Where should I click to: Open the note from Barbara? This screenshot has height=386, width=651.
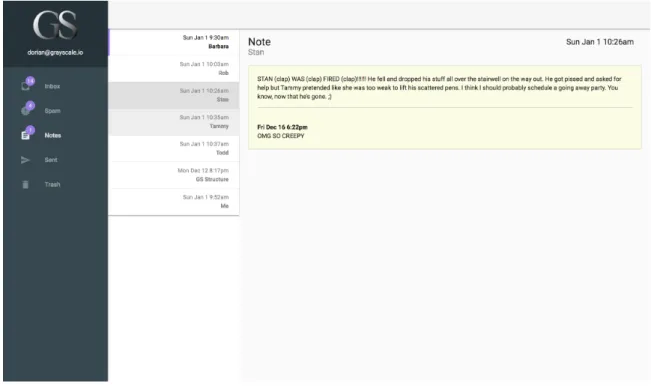click(174, 42)
